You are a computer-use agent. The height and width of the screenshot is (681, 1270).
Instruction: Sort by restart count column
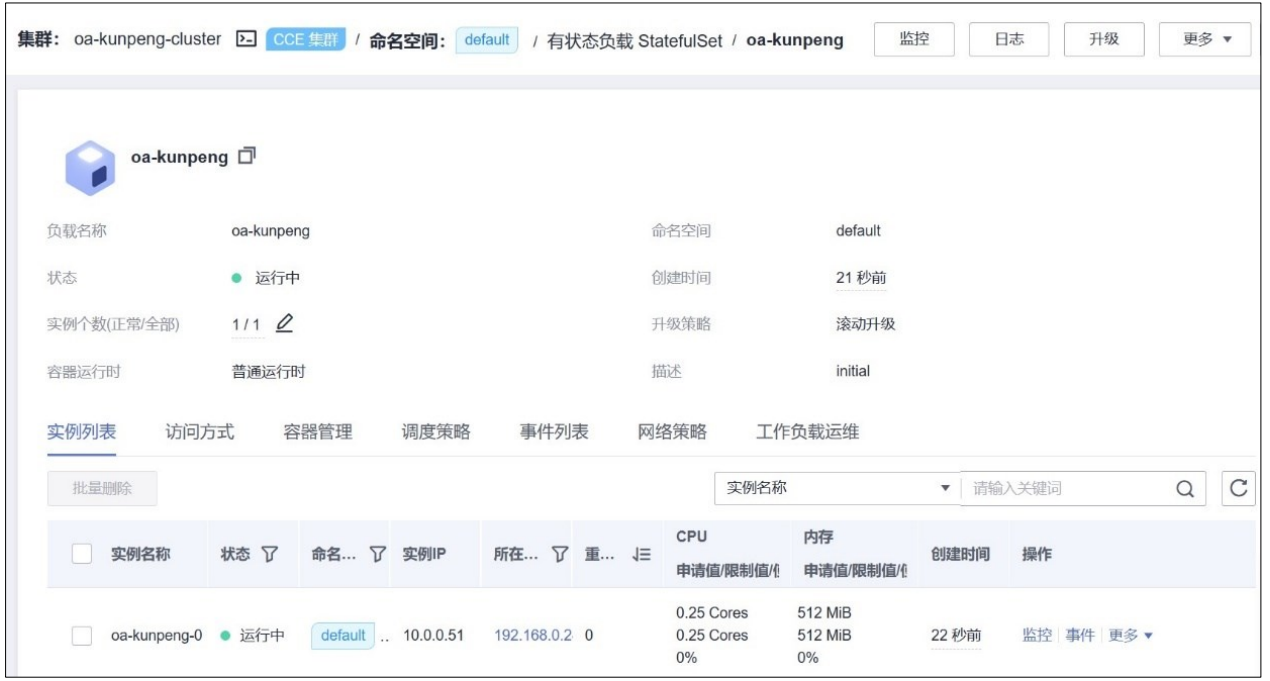(x=644, y=555)
